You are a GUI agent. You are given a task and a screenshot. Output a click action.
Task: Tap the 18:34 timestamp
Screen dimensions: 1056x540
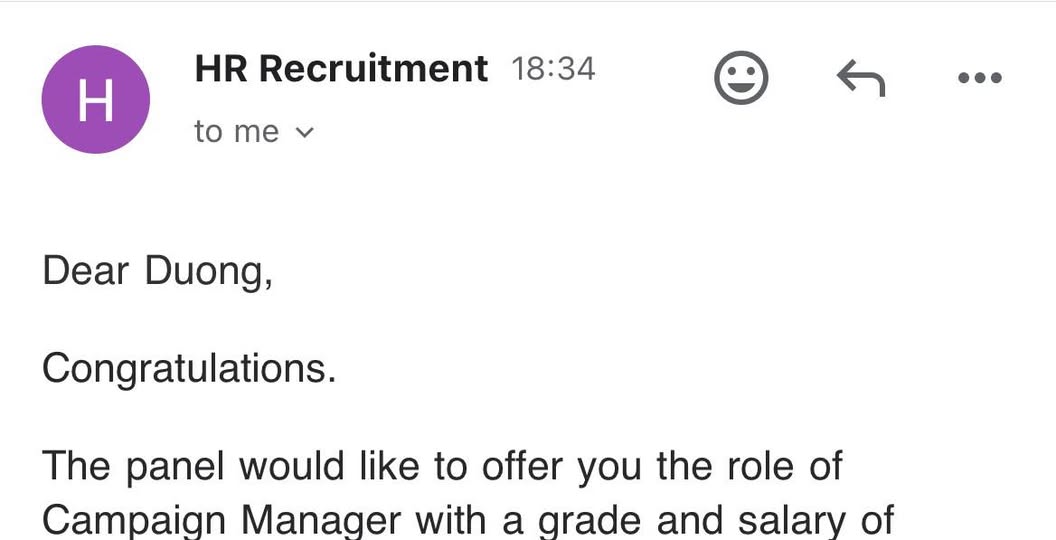[x=553, y=69]
